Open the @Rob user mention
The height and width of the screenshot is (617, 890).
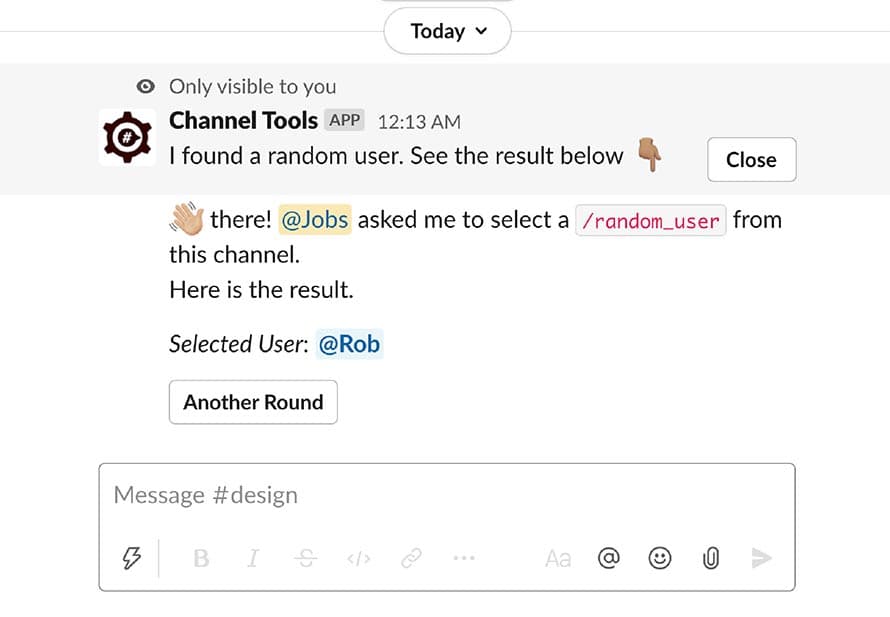point(349,345)
